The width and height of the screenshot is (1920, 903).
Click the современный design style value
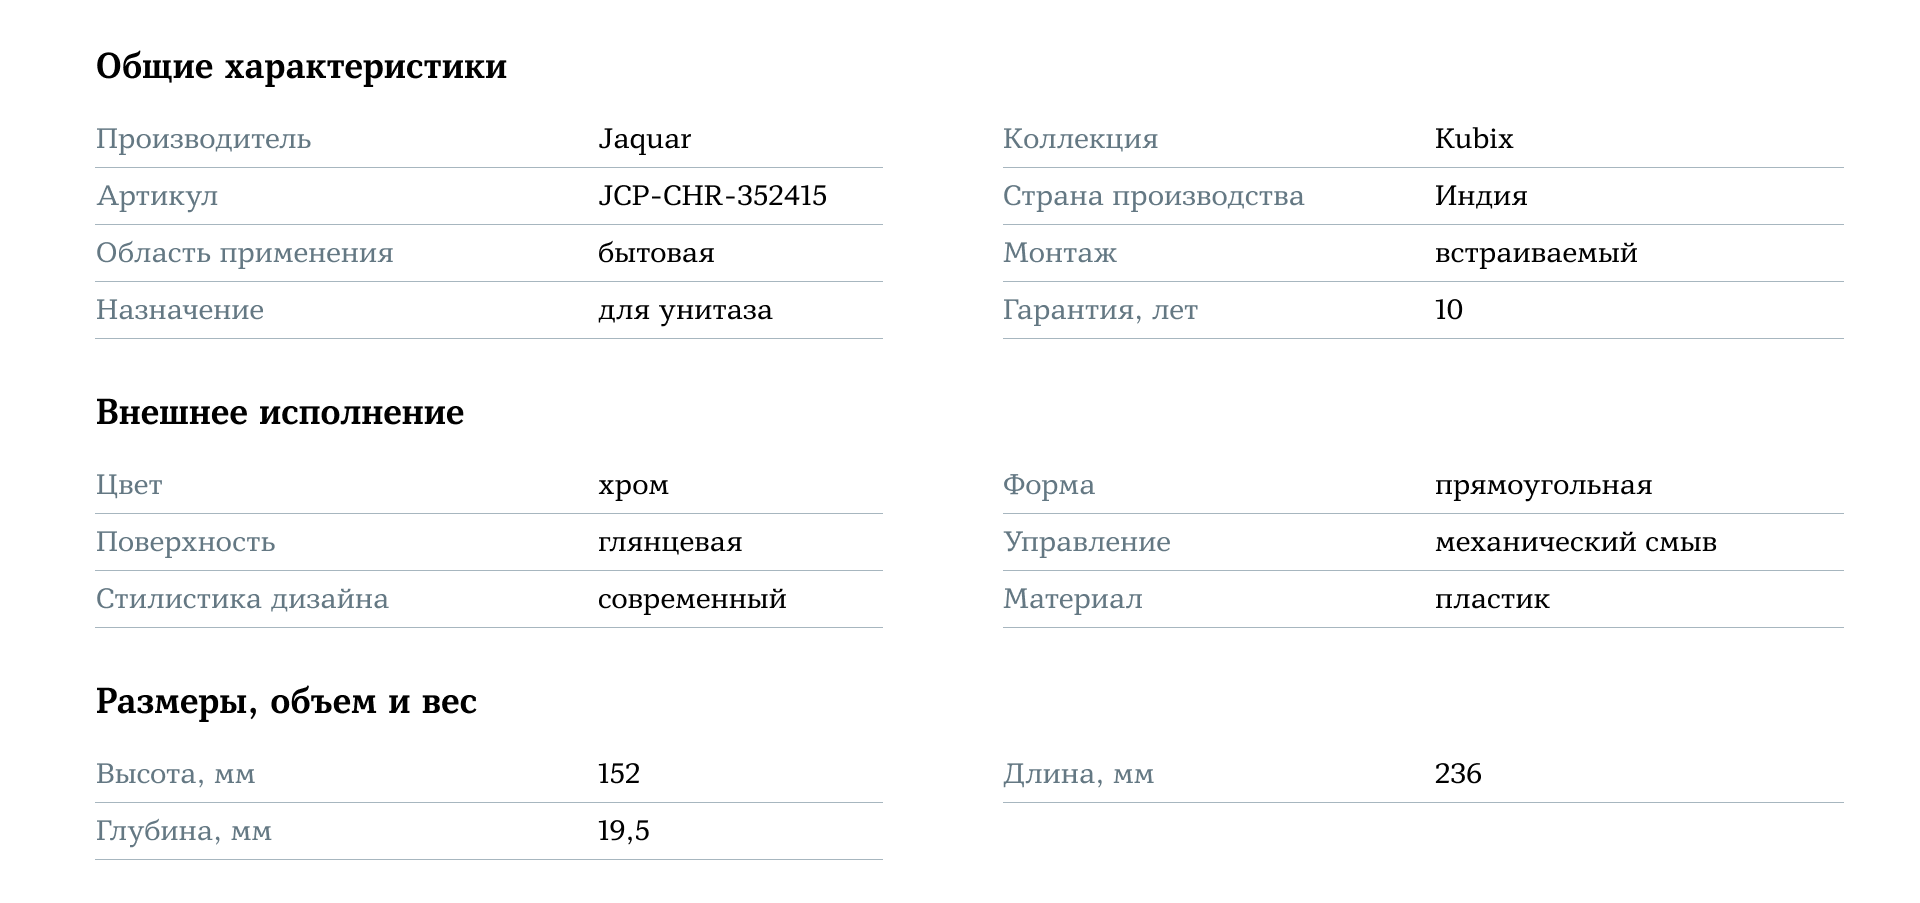pos(692,599)
